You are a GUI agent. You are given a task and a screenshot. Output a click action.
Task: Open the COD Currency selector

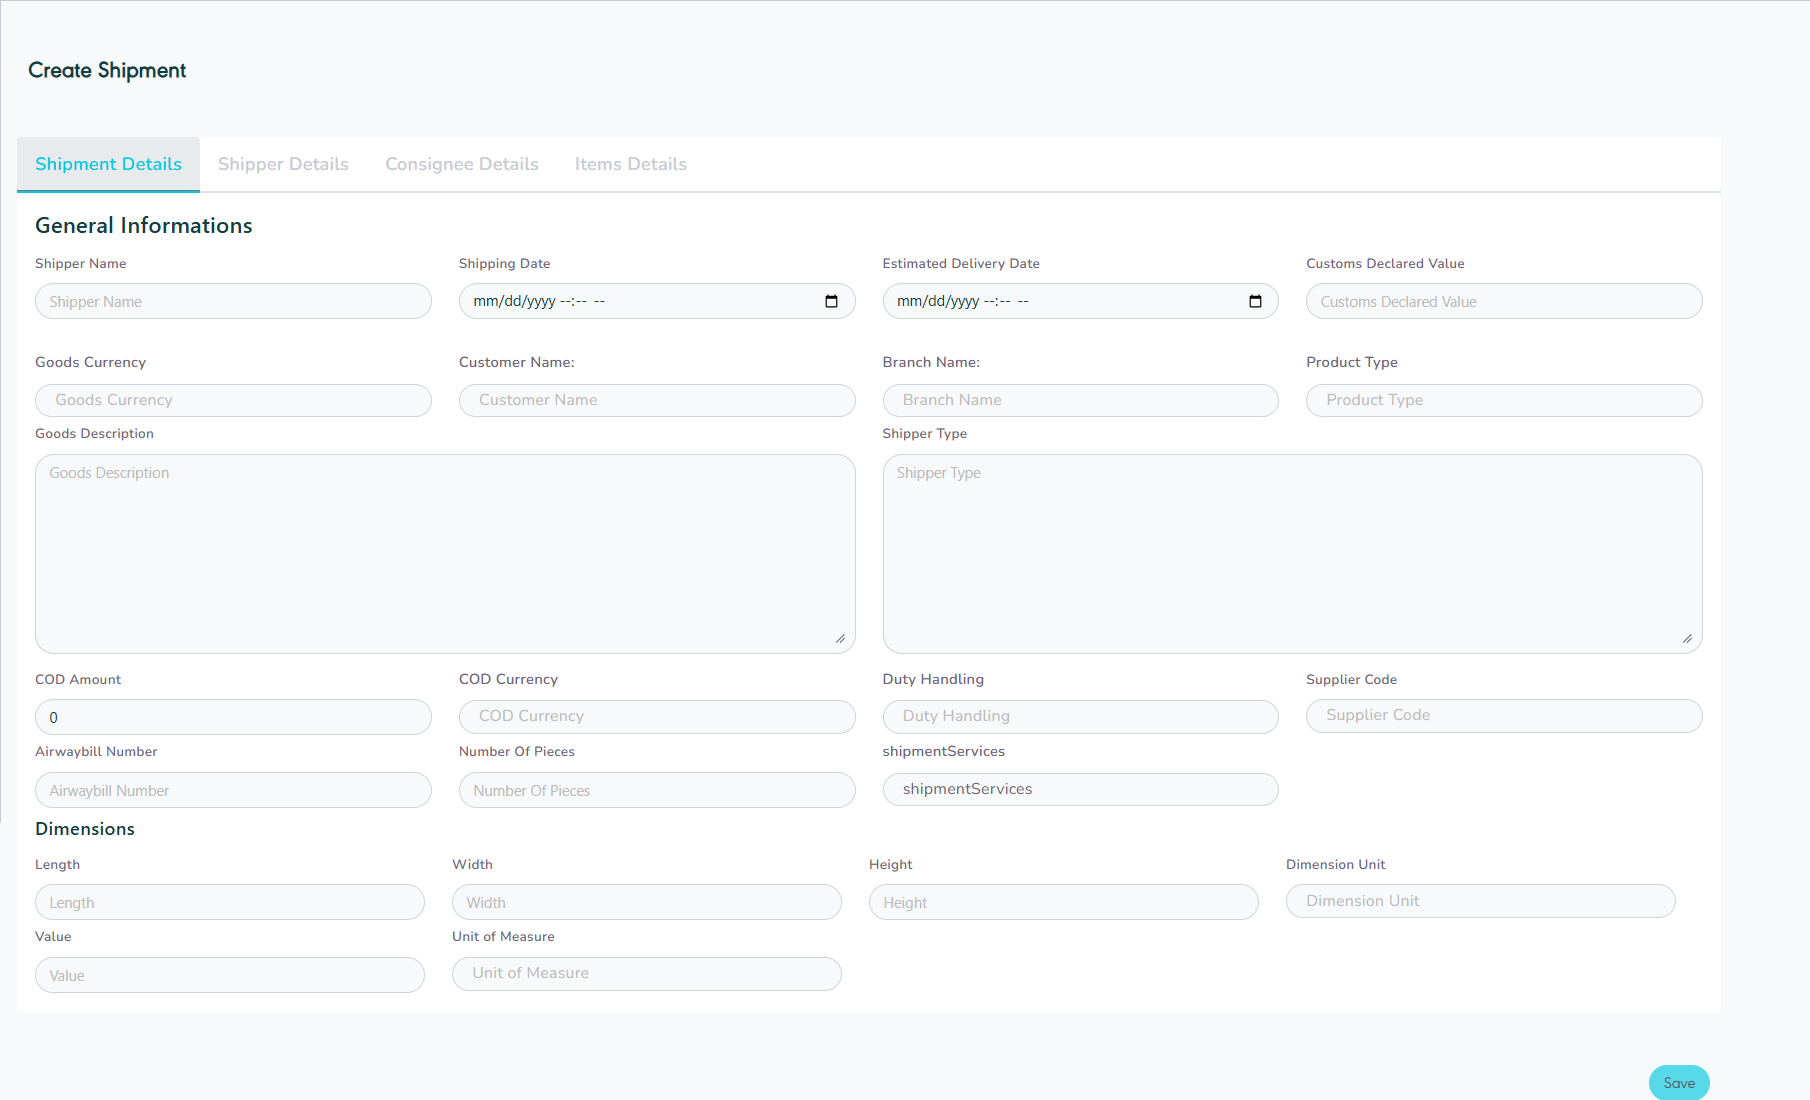pyautogui.click(x=657, y=716)
